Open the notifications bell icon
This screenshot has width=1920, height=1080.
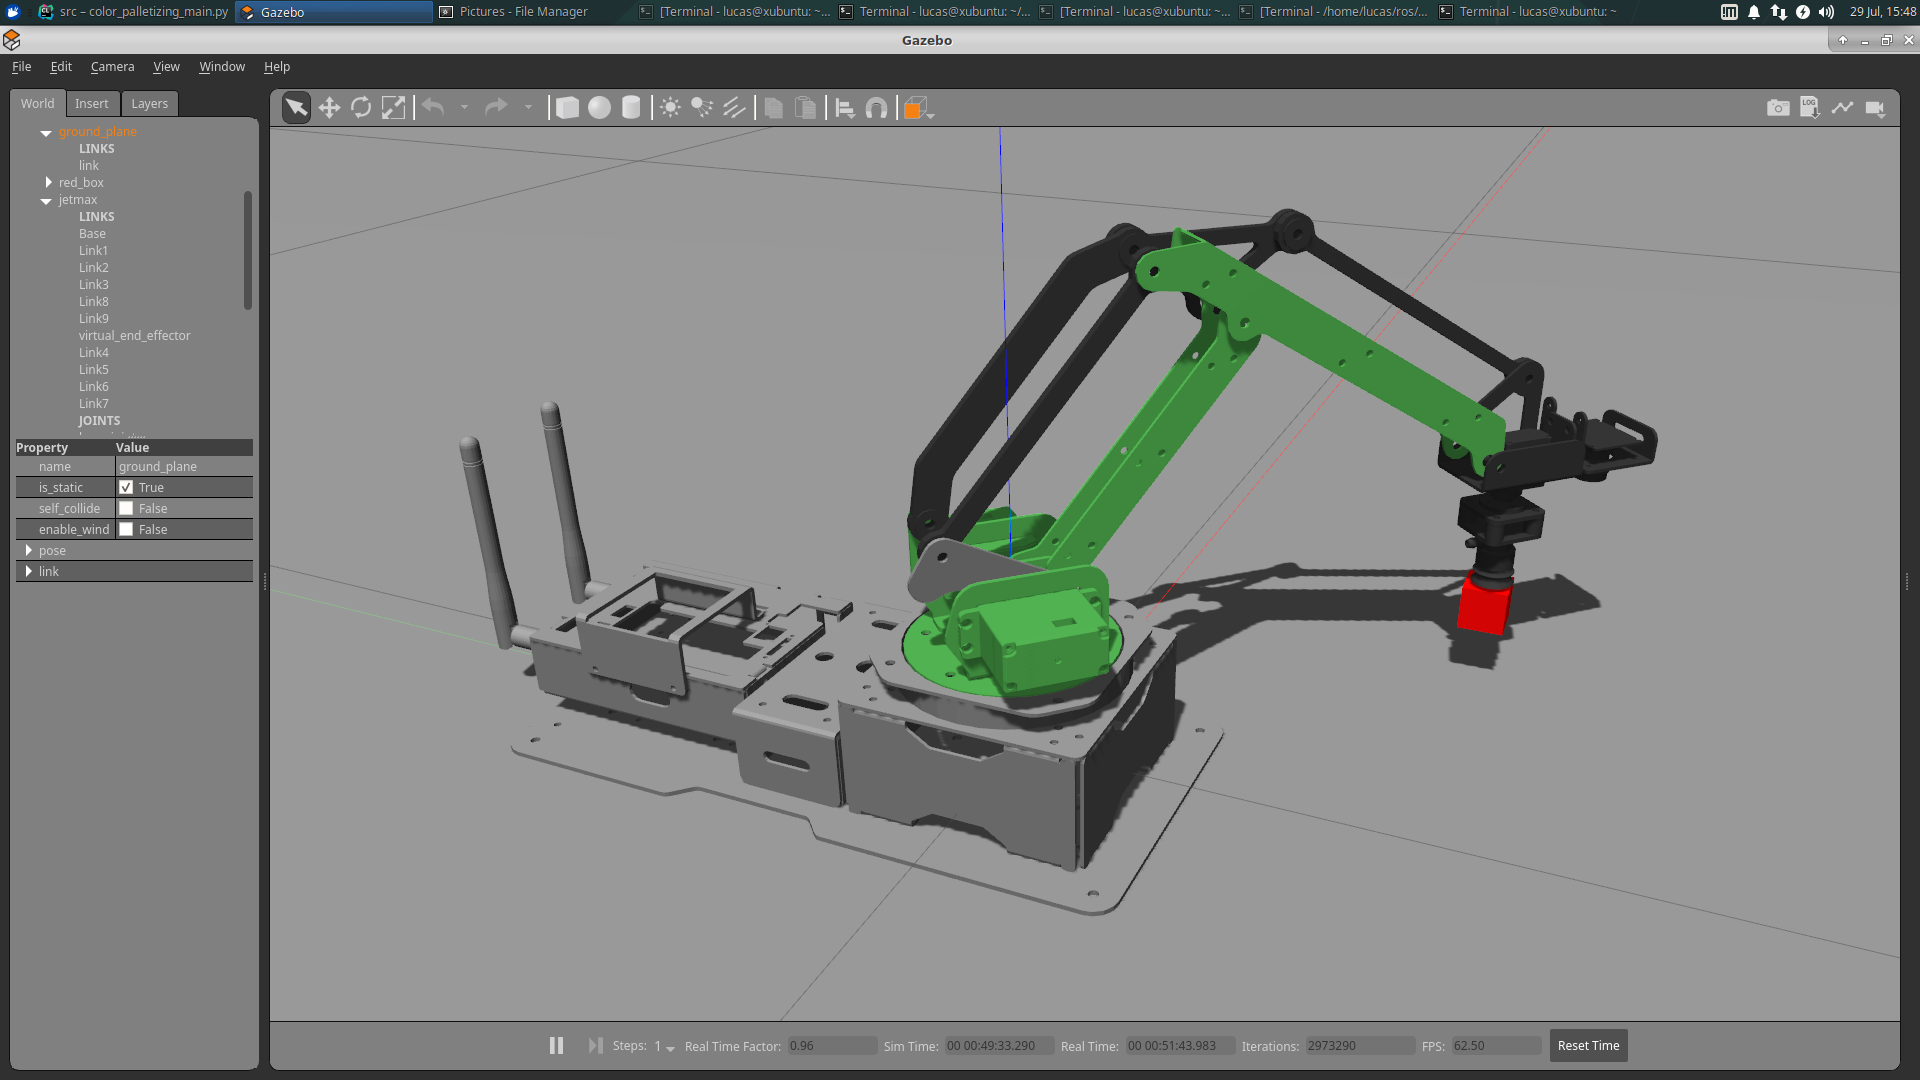1753,12
